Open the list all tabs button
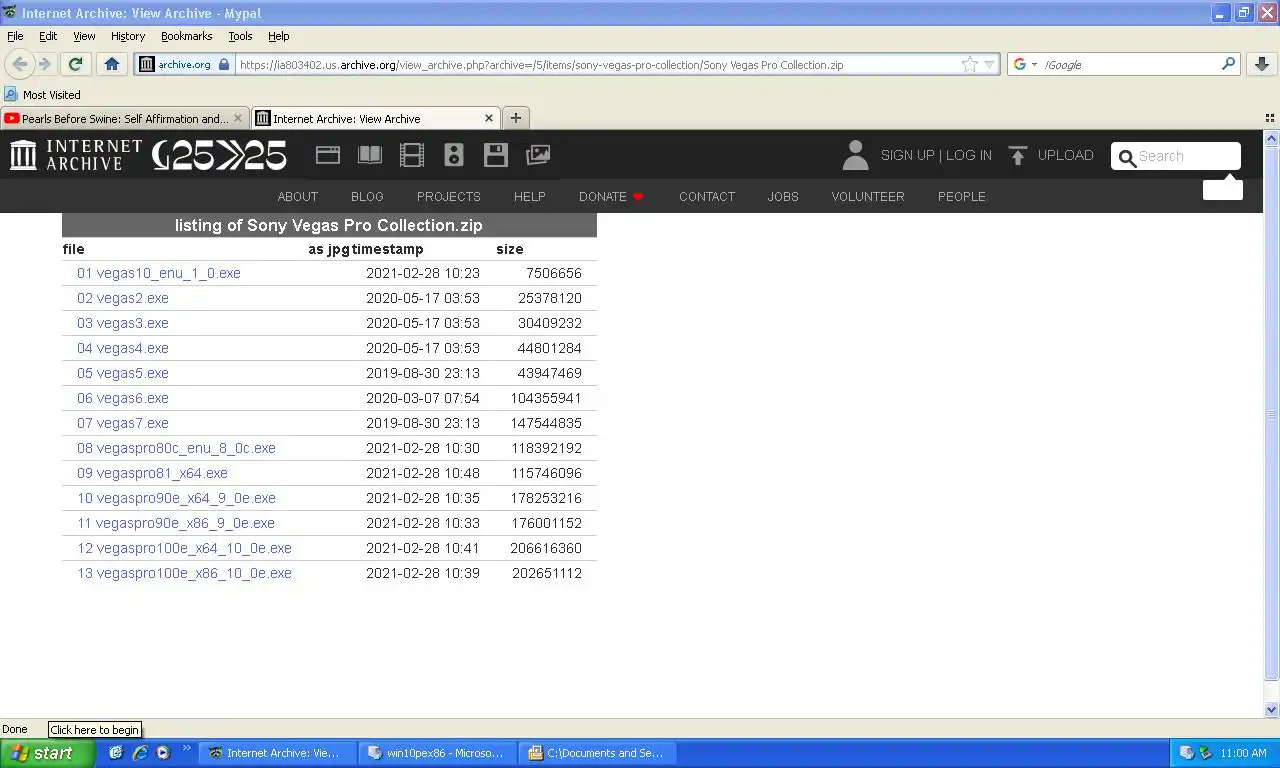Viewport: 1280px width, 768px height. pos(1270,118)
